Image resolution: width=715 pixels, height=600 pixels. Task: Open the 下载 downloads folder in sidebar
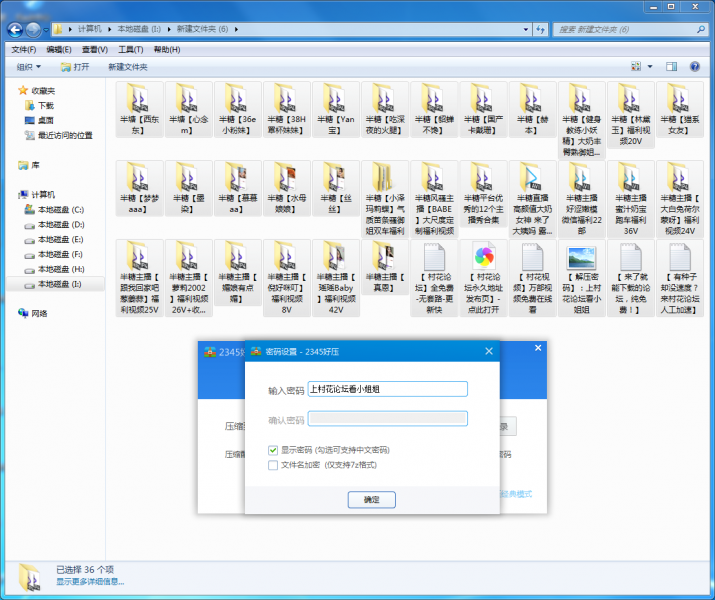click(46, 105)
